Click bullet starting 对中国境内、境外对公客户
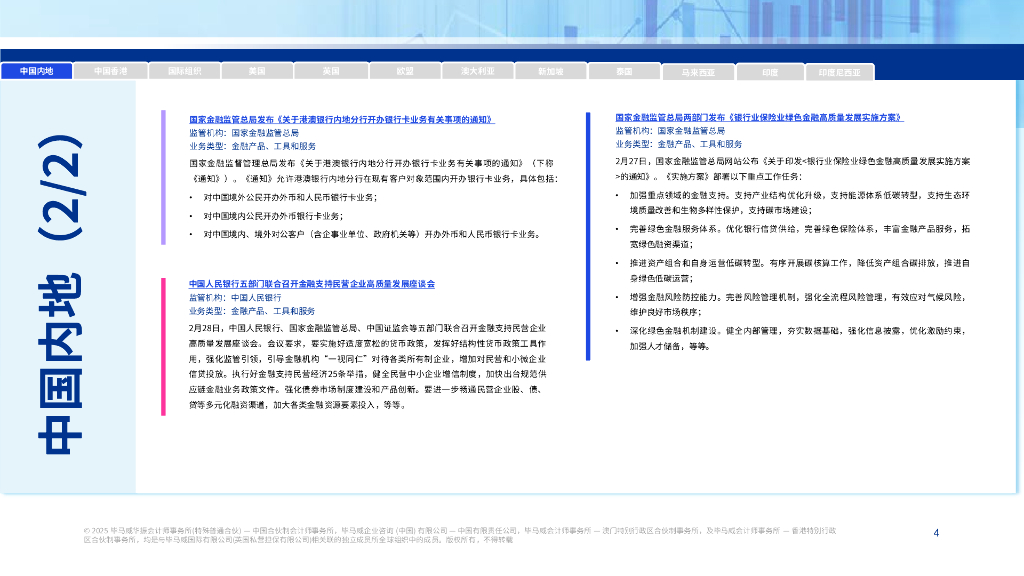 (372, 234)
